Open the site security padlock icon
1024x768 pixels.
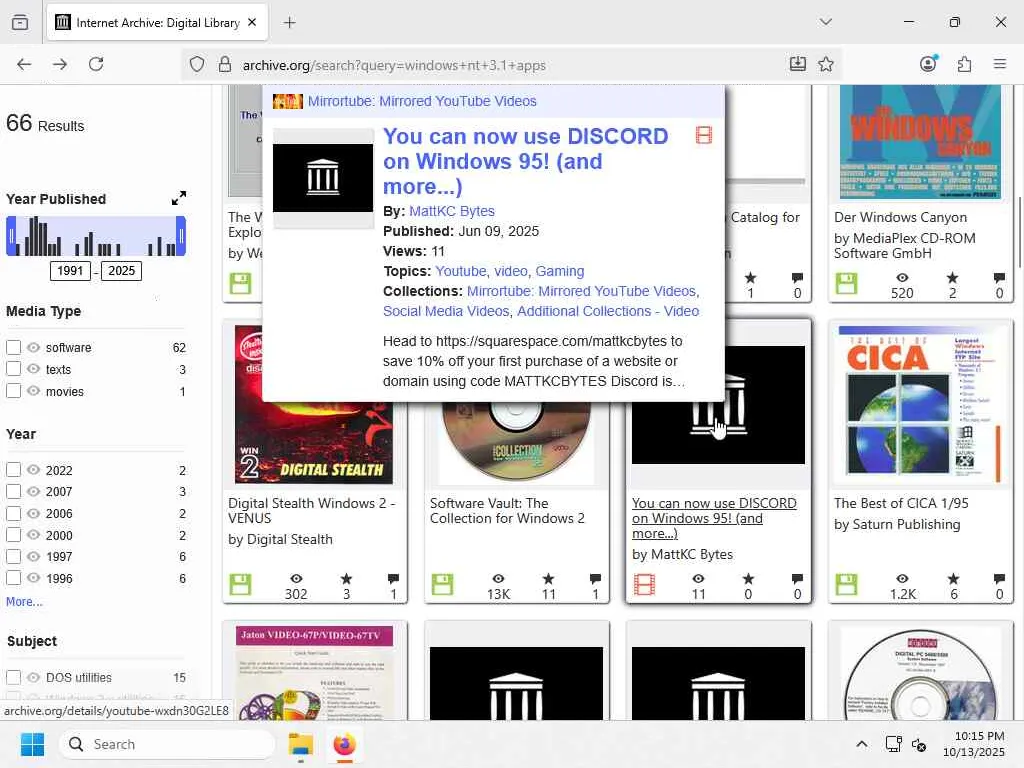click(225, 64)
